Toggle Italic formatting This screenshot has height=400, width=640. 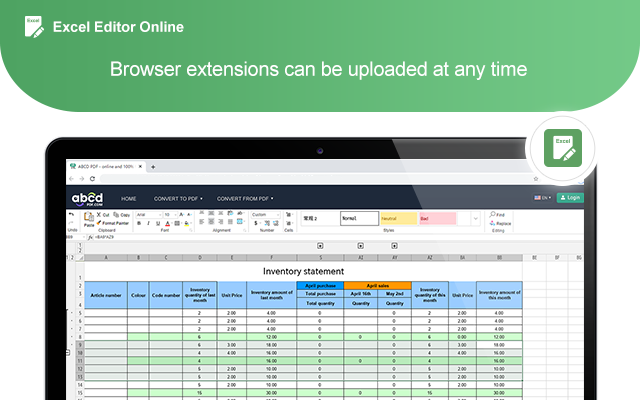click(x=148, y=223)
